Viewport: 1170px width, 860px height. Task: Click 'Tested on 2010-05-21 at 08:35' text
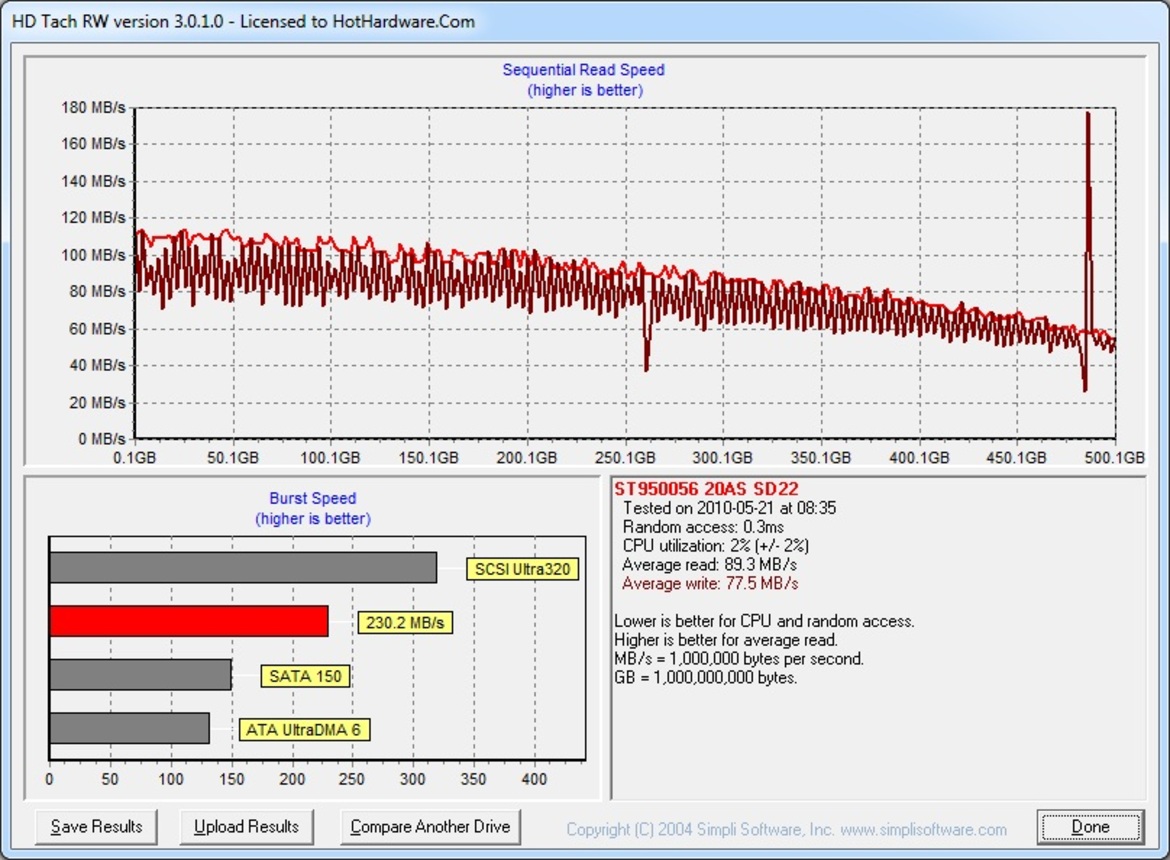730,508
